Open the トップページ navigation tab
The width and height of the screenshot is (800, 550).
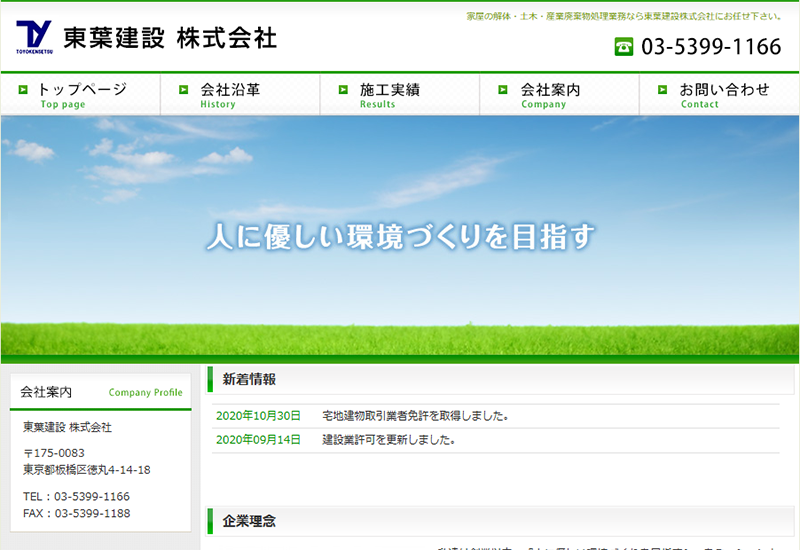82,95
